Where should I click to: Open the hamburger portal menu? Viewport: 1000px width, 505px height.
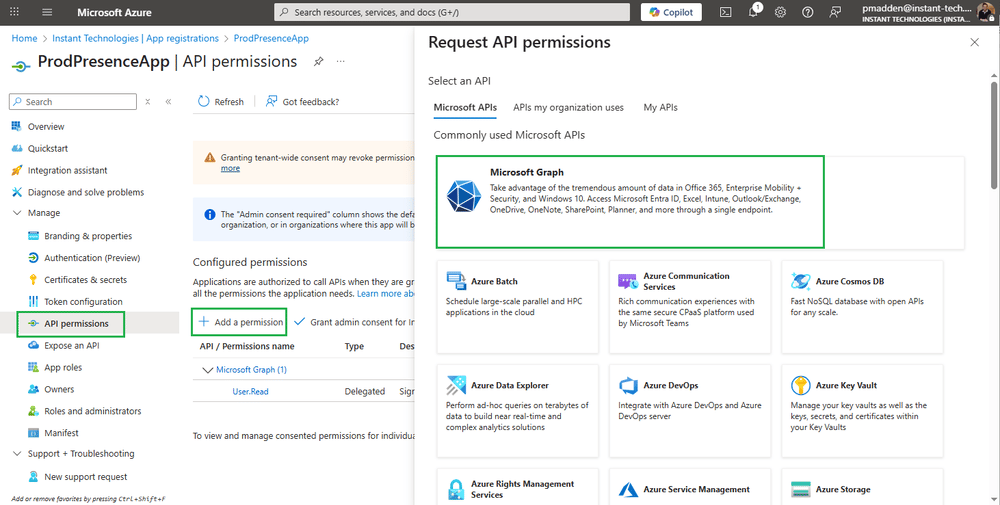coord(47,12)
